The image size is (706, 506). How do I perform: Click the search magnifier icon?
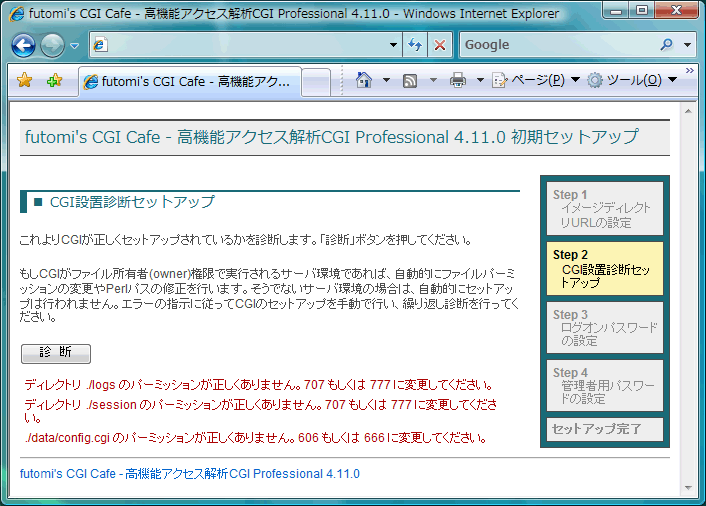666,45
